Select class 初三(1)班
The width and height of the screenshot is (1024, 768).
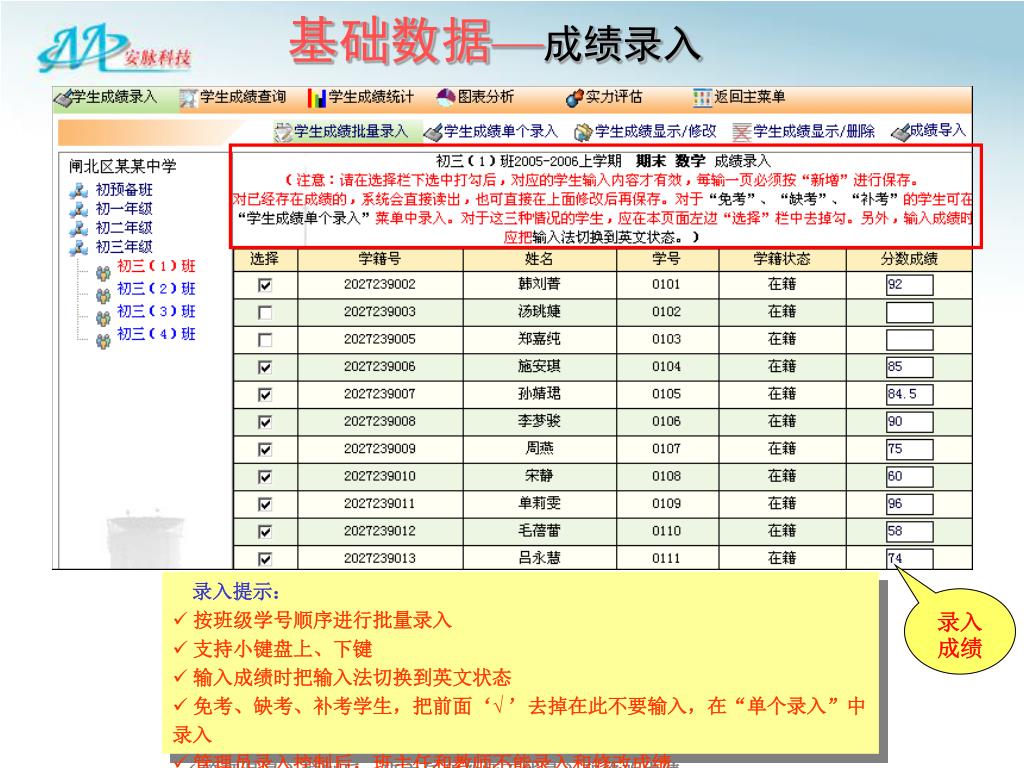click(156, 266)
